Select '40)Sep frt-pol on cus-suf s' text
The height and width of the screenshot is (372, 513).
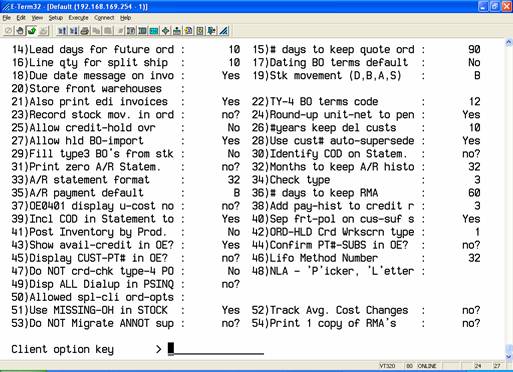tap(333, 218)
